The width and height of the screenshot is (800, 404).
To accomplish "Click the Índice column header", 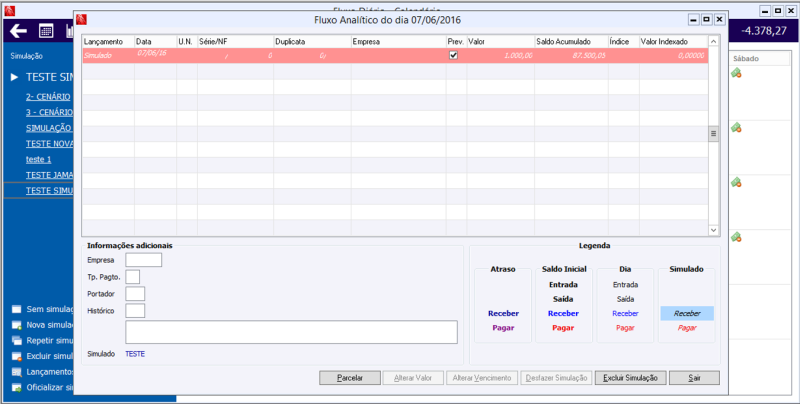I will pyautogui.click(x=623, y=41).
